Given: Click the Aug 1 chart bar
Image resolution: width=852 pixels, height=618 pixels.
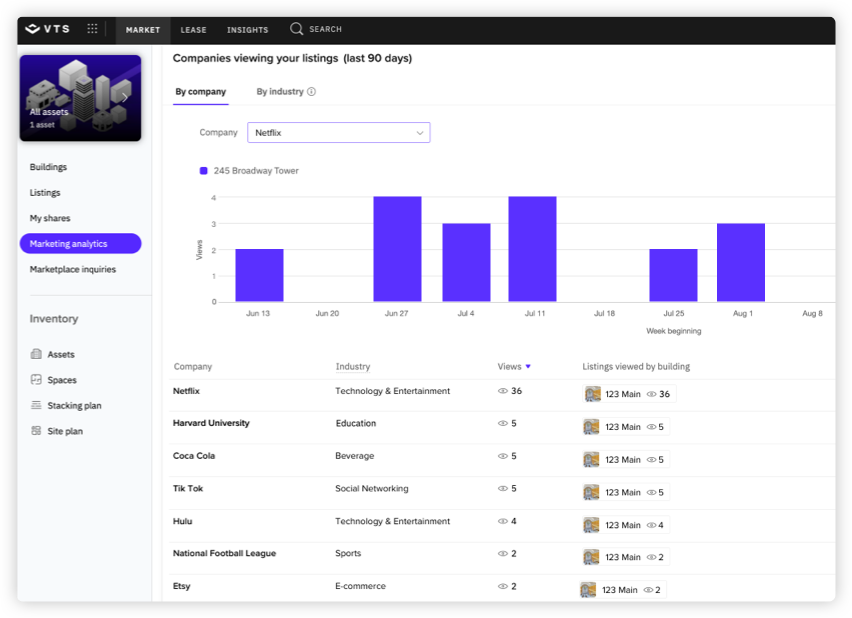Looking at the screenshot, I should (741, 262).
